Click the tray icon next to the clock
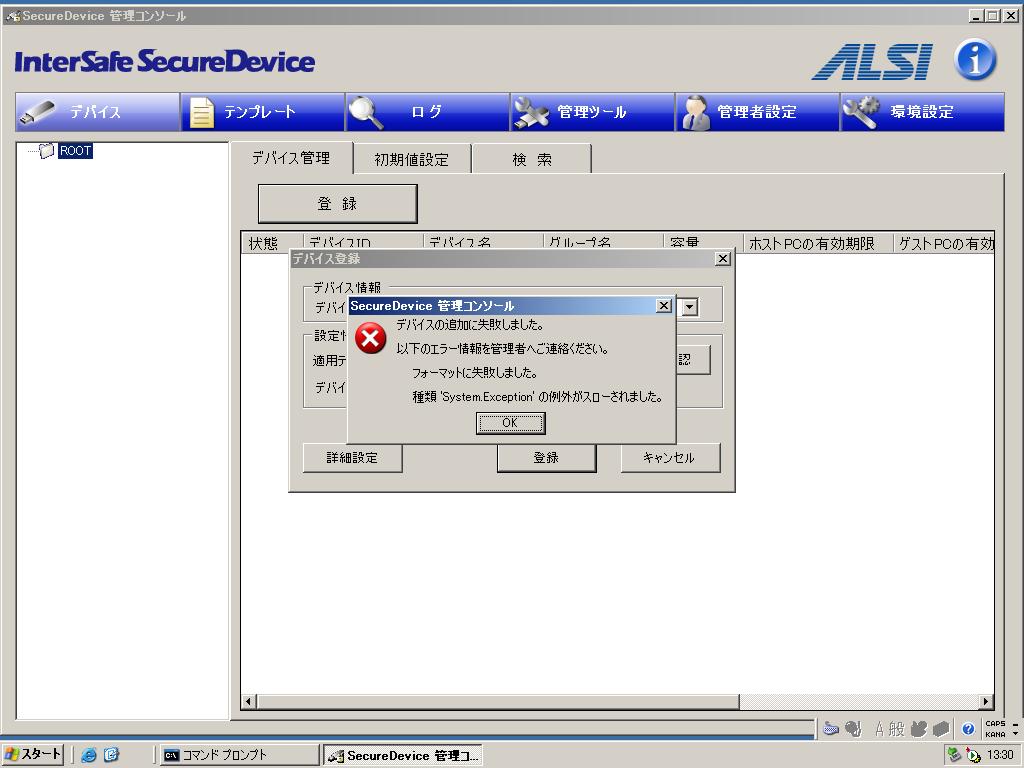Image resolution: width=1024 pixels, height=768 pixels. coord(974,756)
